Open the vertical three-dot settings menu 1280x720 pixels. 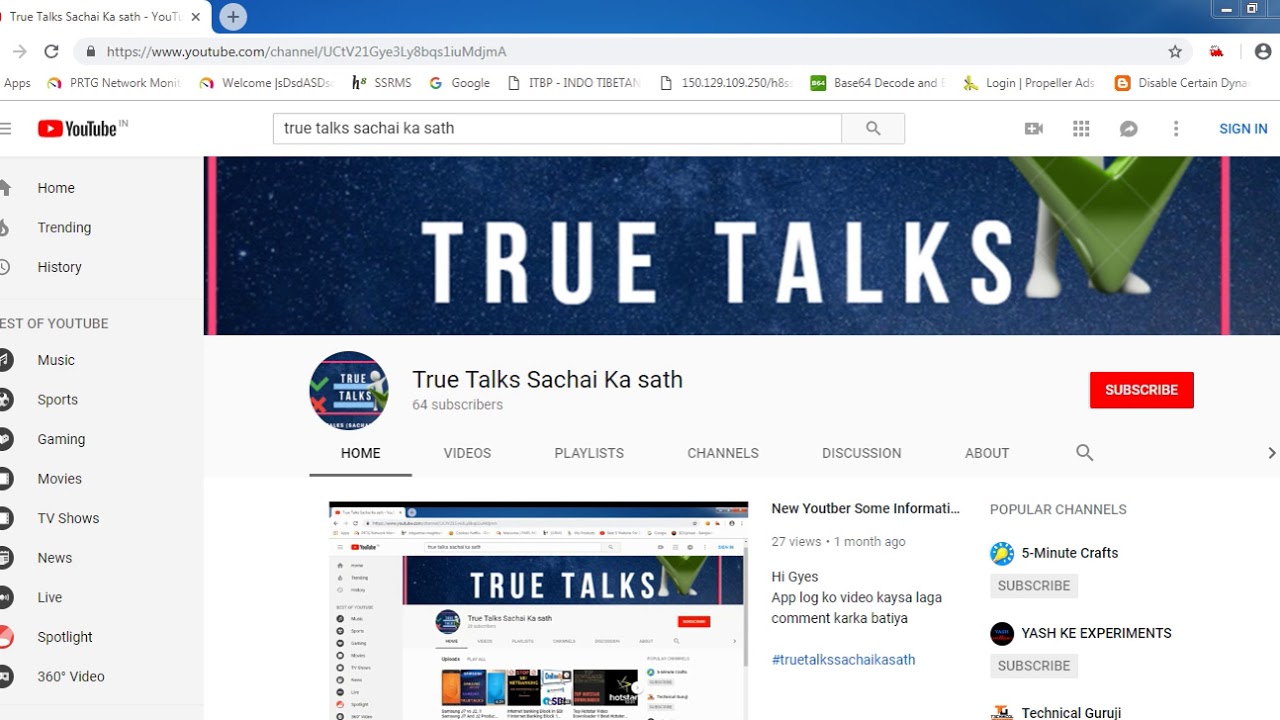pos(1176,129)
